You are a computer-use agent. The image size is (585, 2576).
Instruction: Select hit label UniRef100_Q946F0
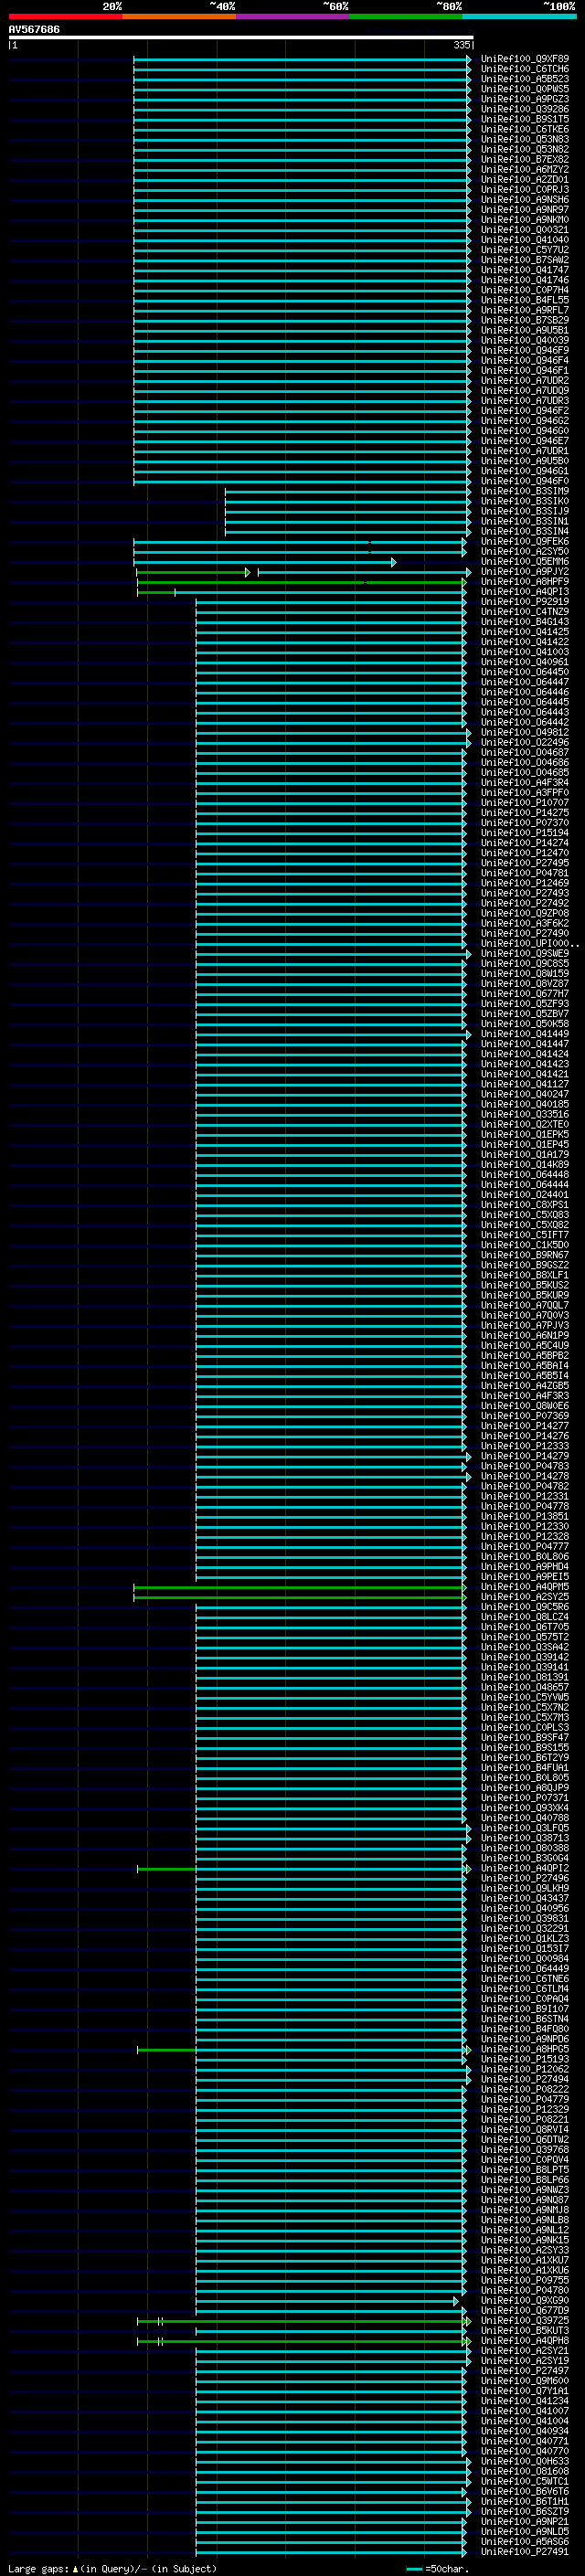point(525,481)
